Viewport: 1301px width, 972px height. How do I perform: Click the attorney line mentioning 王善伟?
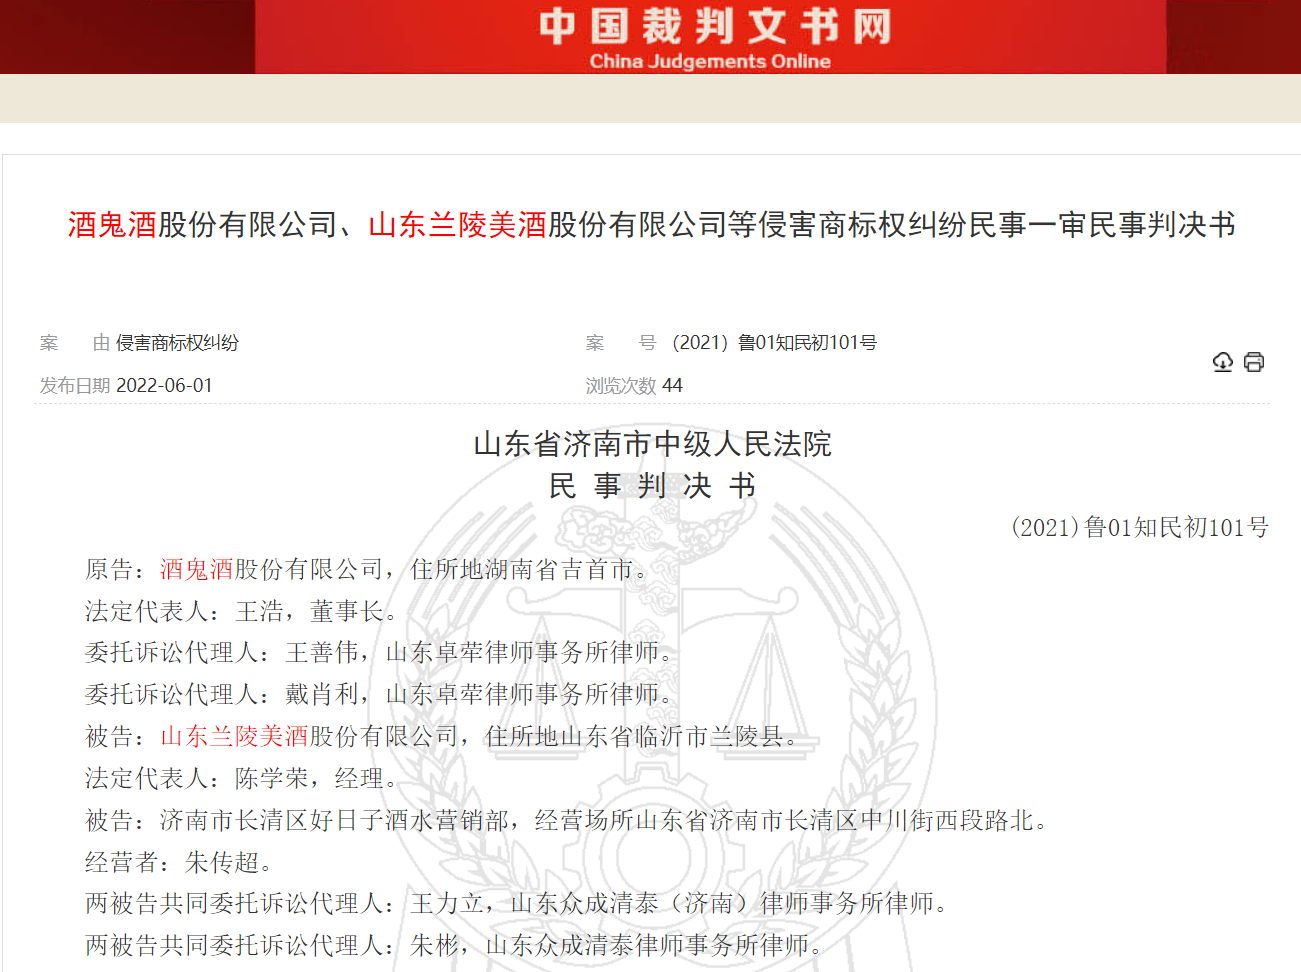click(x=381, y=653)
